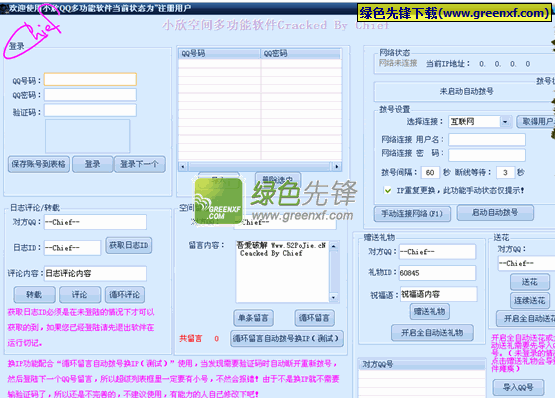555x398 pixels.
Task: Click 网络未连接 status text
Action: point(398,63)
